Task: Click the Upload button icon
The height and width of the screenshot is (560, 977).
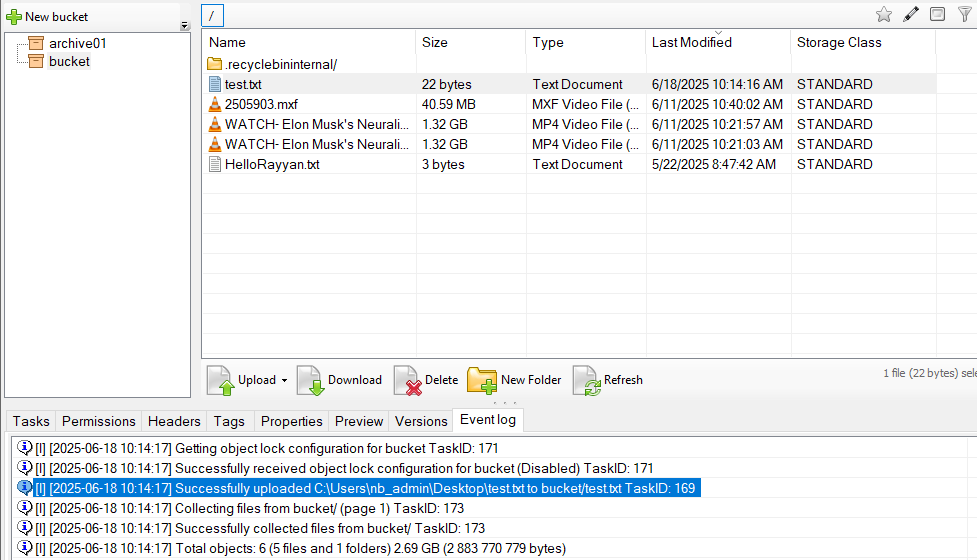Action: [x=221, y=380]
